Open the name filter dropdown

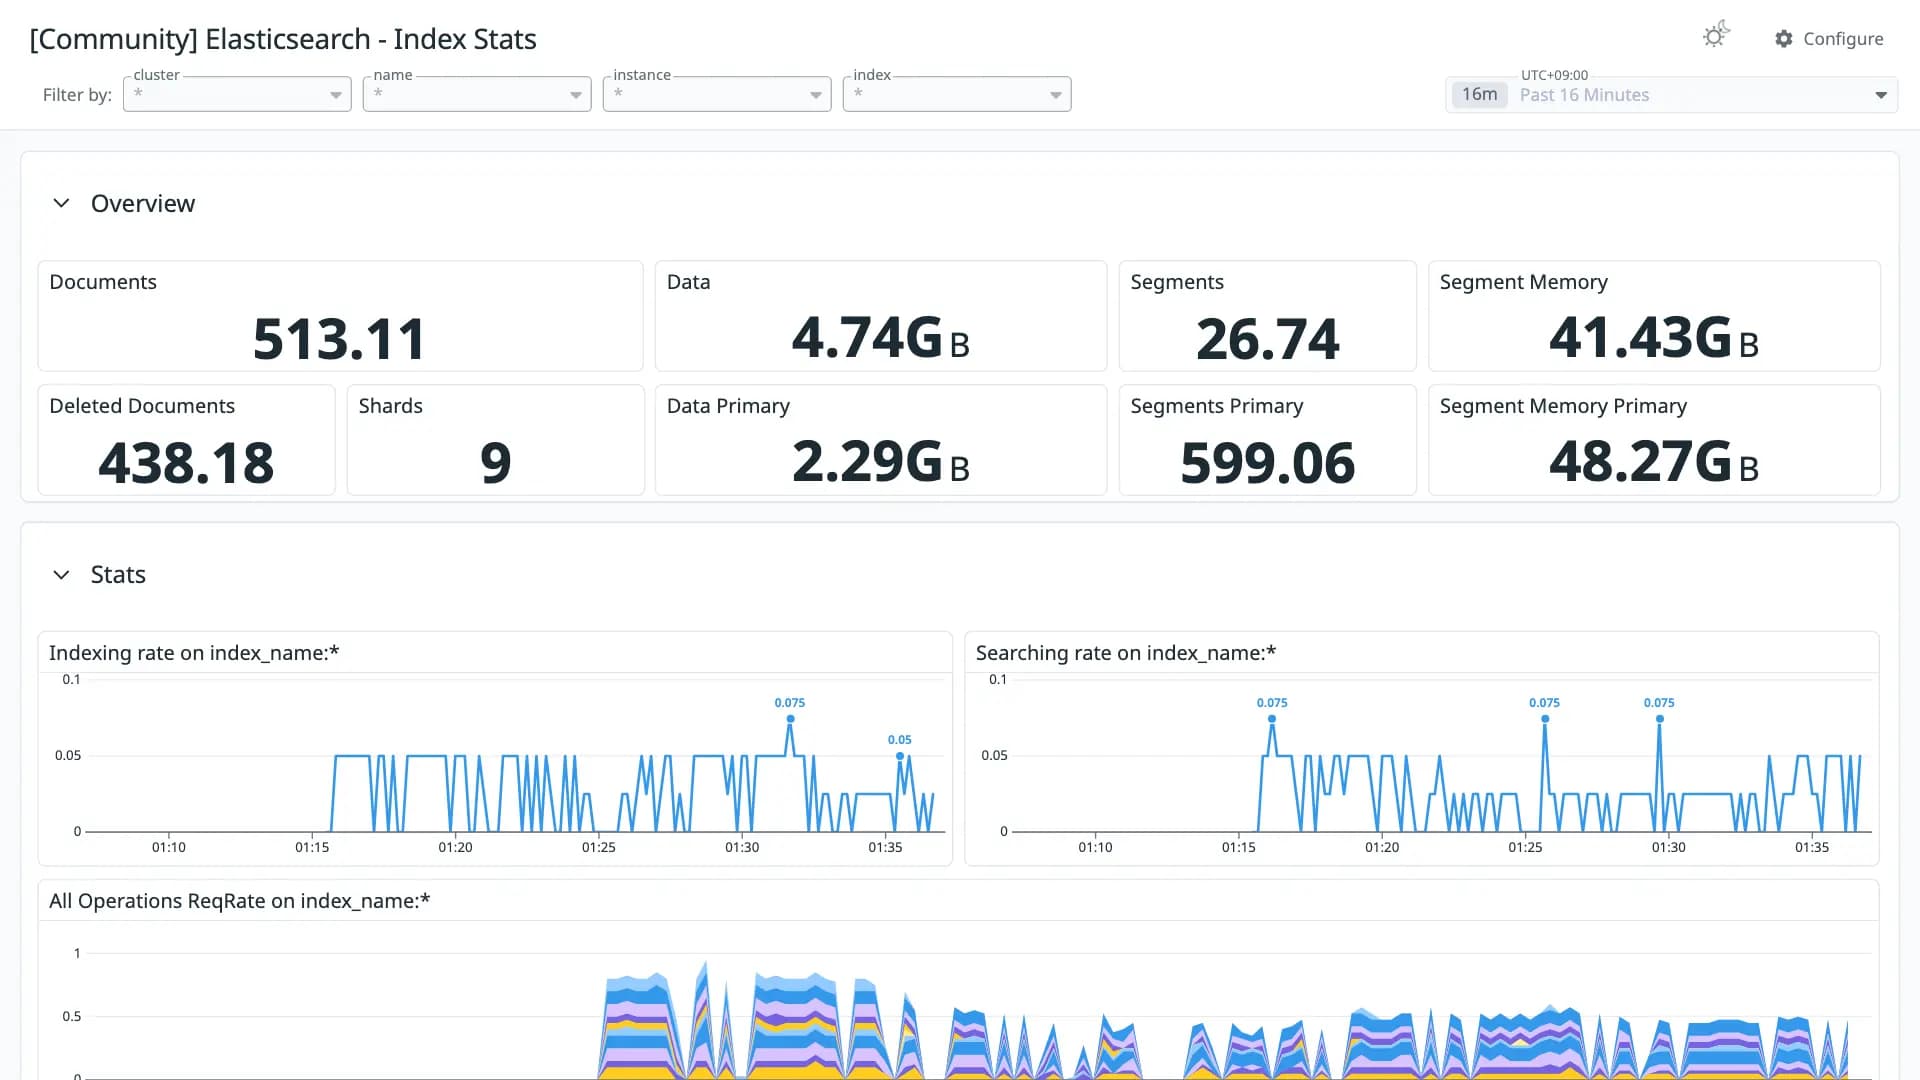477,94
